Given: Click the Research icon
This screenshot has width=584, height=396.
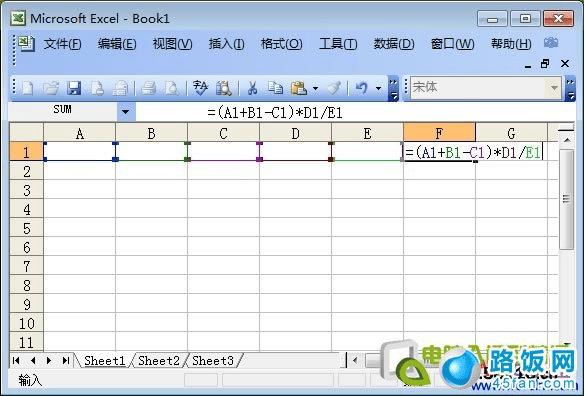Looking at the screenshot, I should pyautogui.click(x=224, y=88).
